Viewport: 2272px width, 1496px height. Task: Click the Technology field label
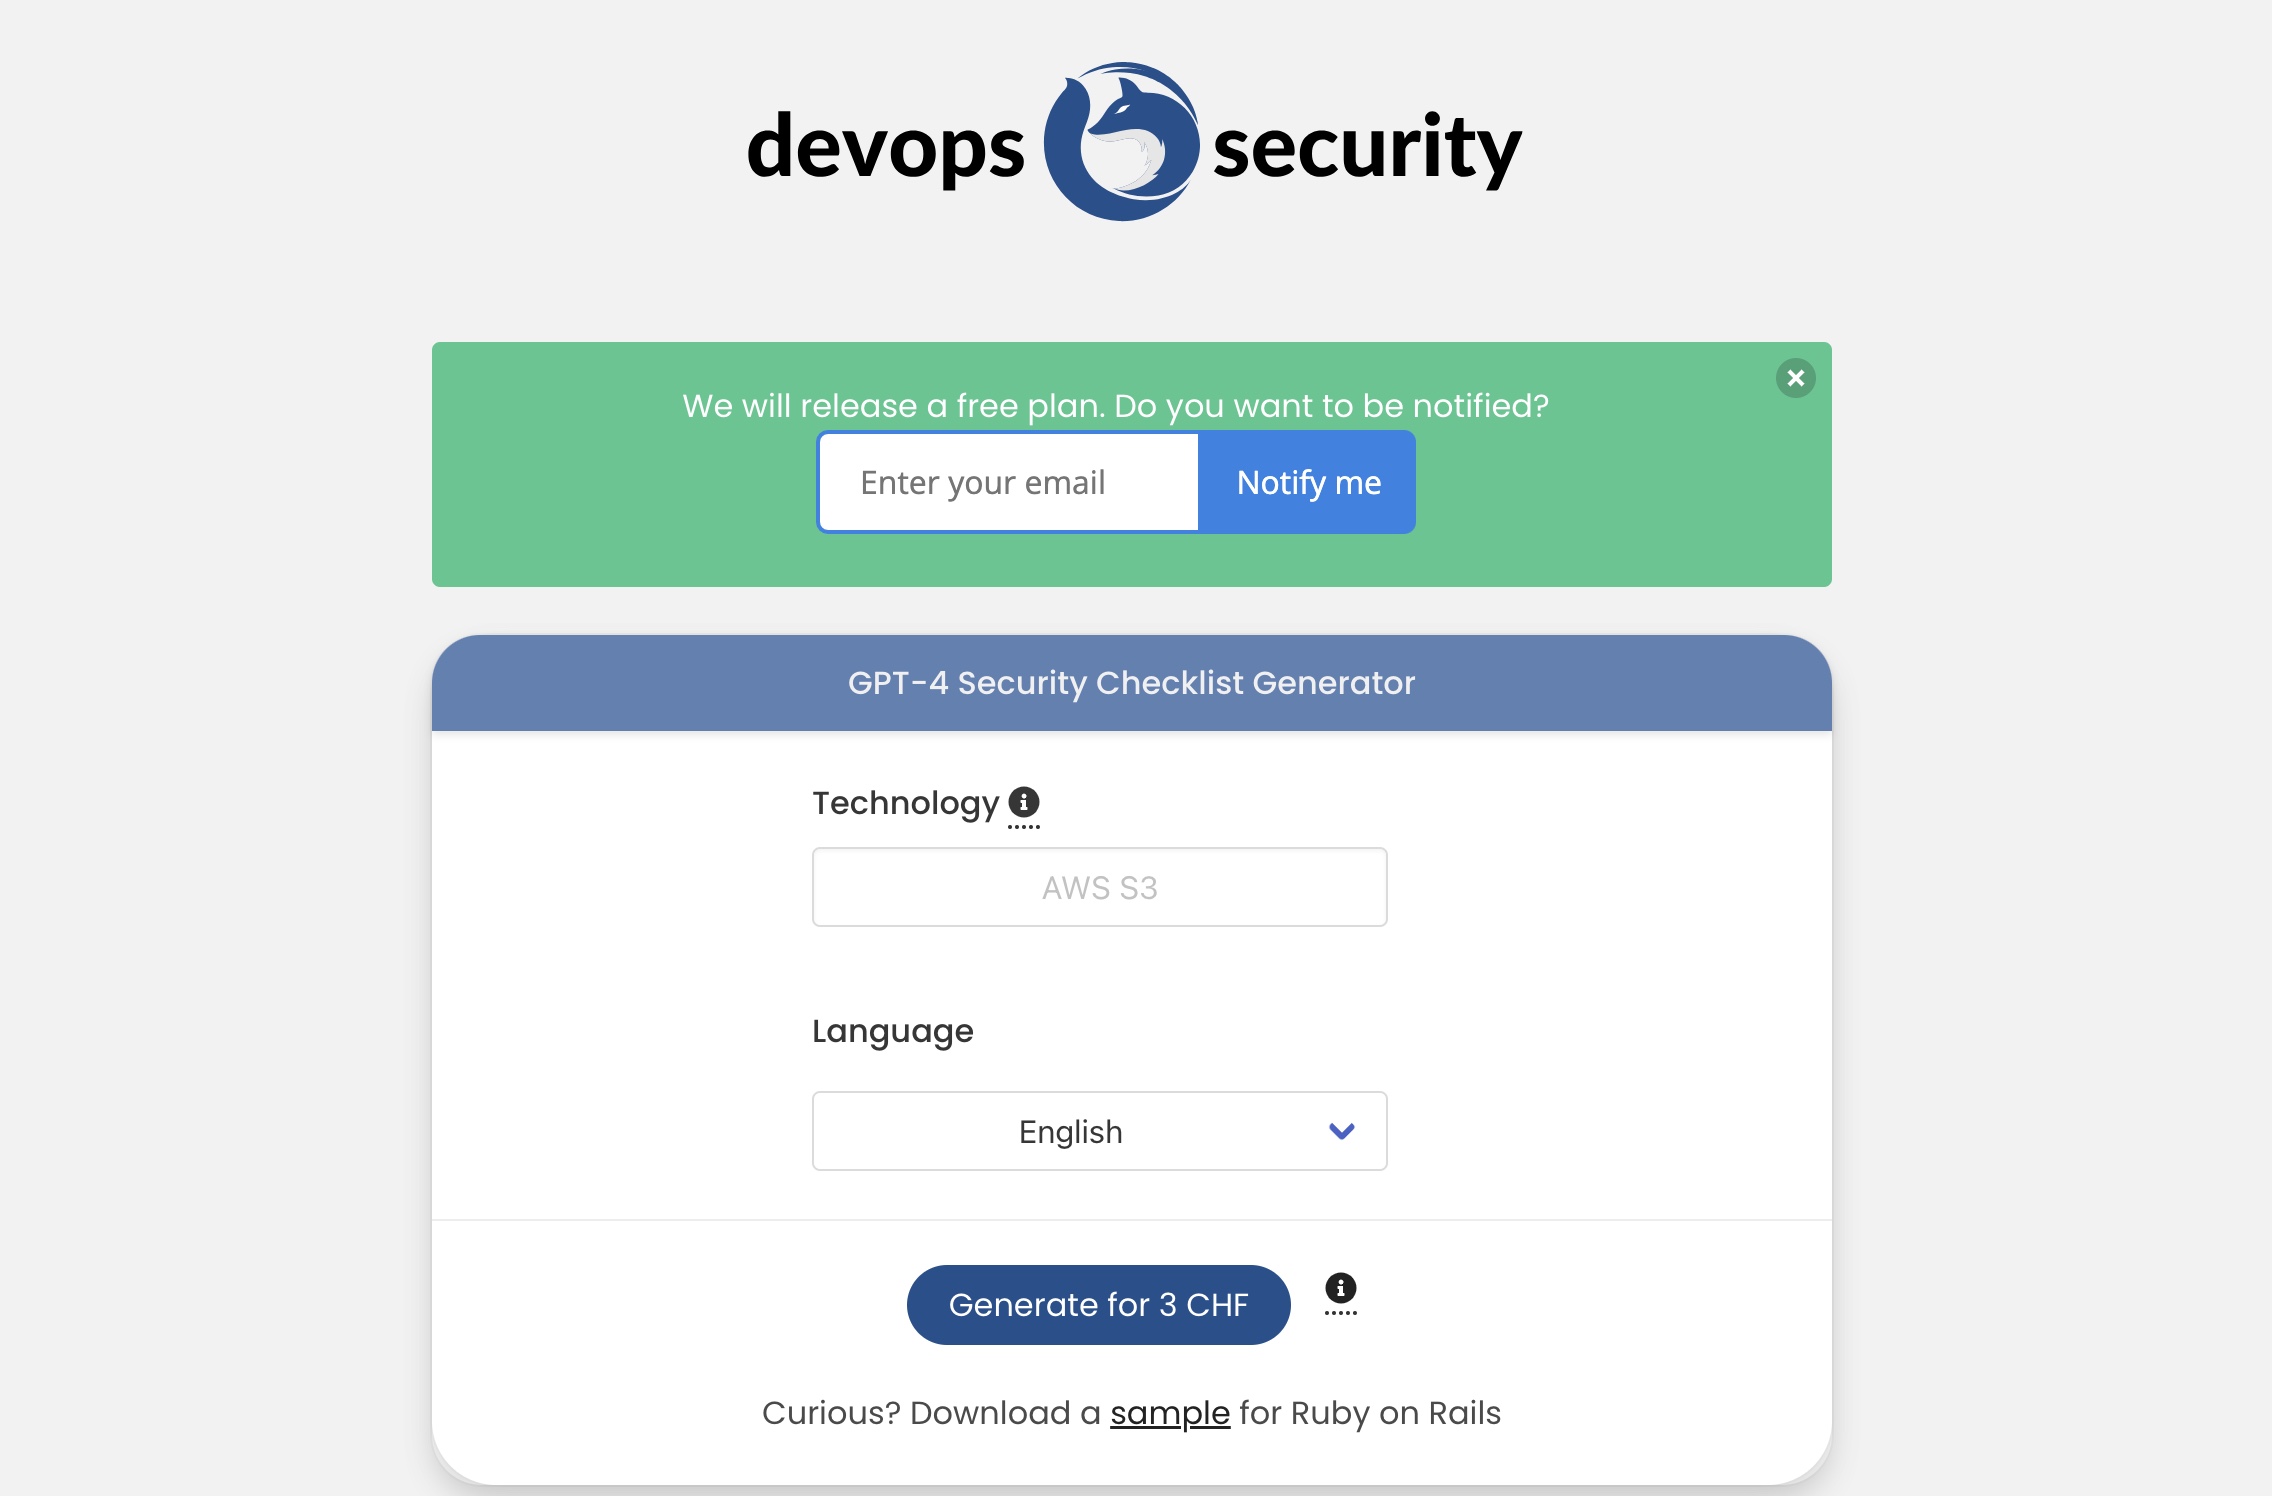pyautogui.click(x=905, y=803)
